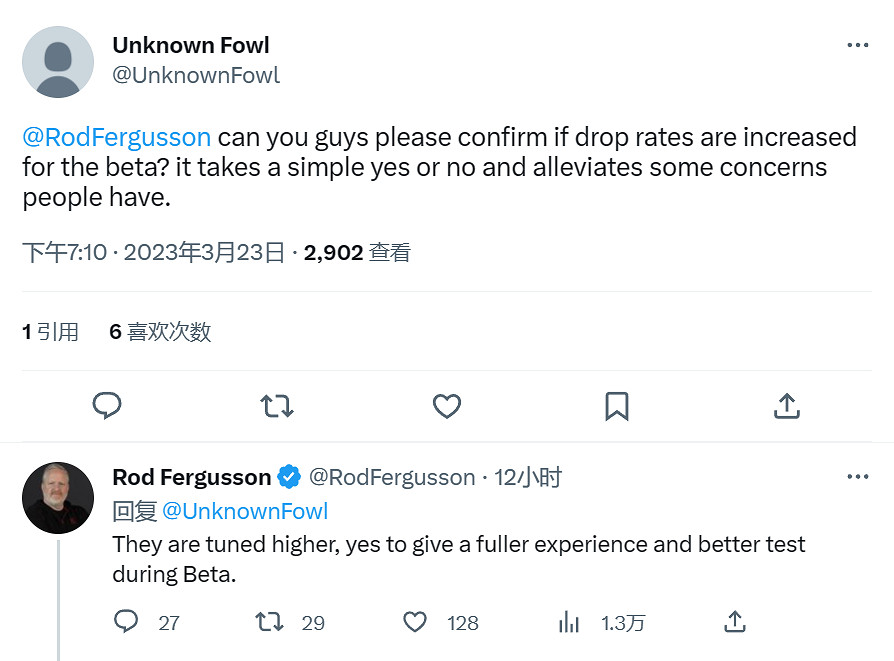This screenshot has height=661, width=894.
Task: Click the reply icon on Unknown Fowl's tweet
Action: [x=107, y=405]
